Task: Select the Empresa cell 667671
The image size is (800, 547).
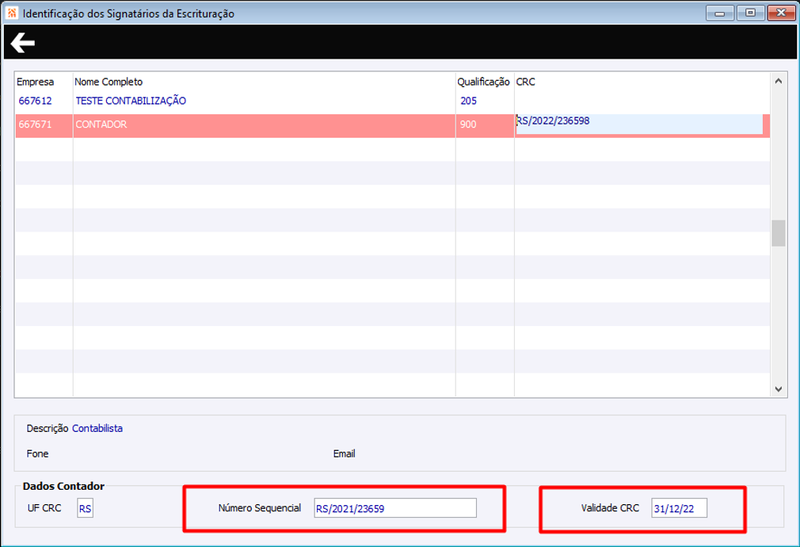Action: (x=35, y=124)
